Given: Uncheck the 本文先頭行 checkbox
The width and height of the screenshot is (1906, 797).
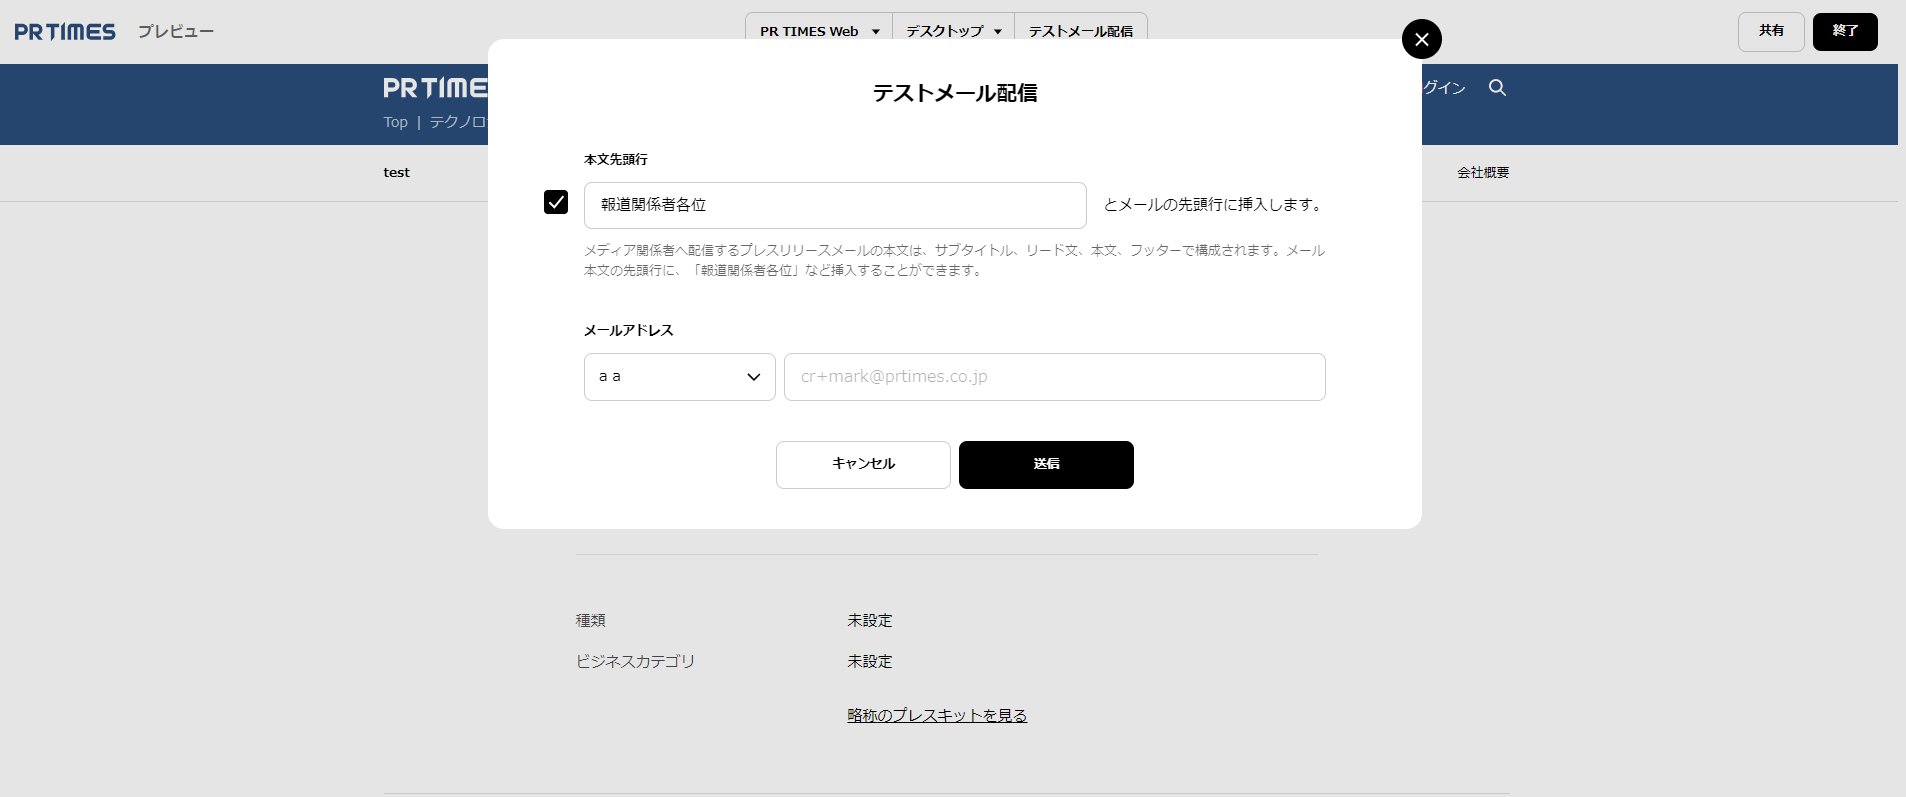Looking at the screenshot, I should point(556,202).
